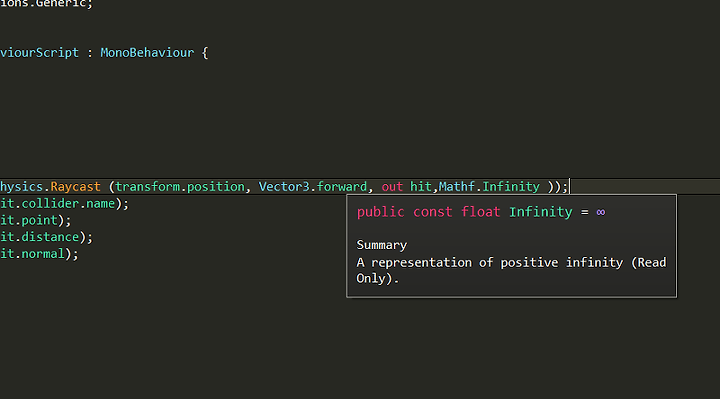Place cursor on transform.position argument
The image size is (720, 399).
180,187
